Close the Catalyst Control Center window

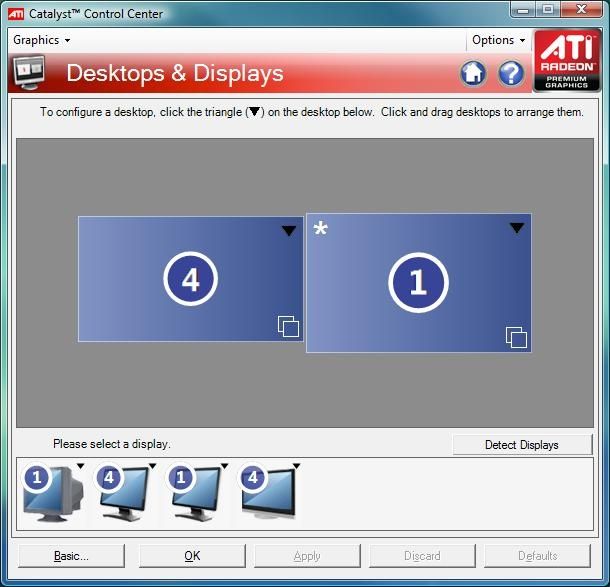581,10
